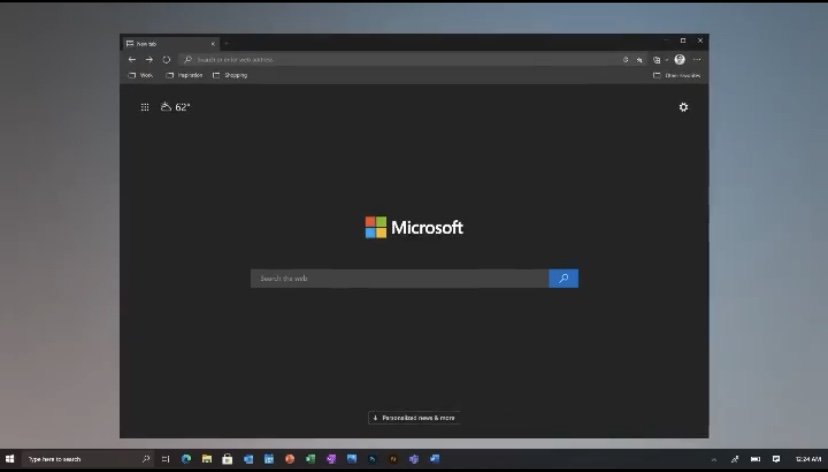
Task: Show hidden system tray icons
Action: pos(714,460)
